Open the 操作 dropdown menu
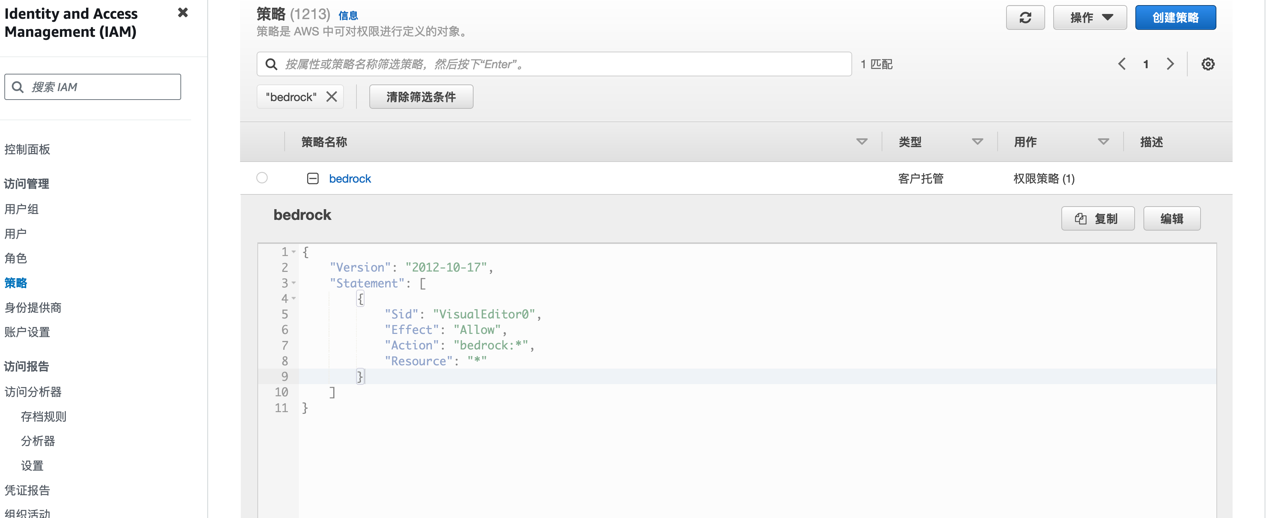This screenshot has width=1269, height=518. (x=1090, y=18)
